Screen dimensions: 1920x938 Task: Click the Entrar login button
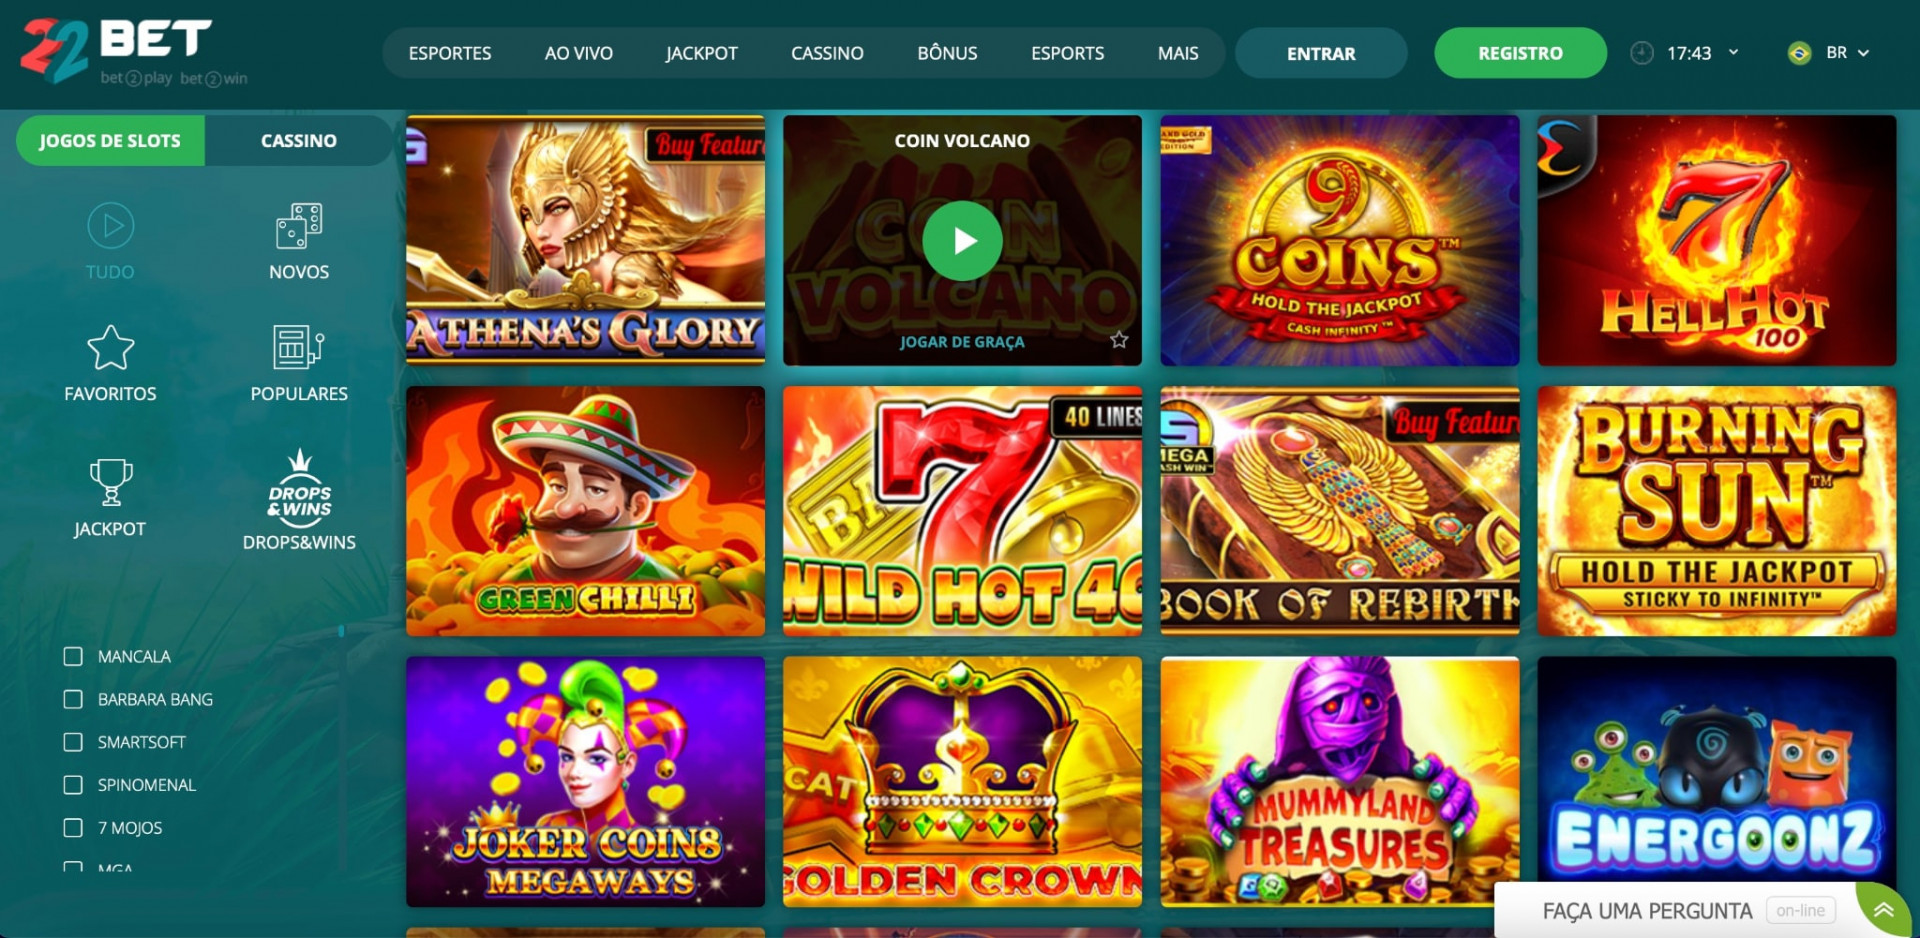click(x=1321, y=53)
